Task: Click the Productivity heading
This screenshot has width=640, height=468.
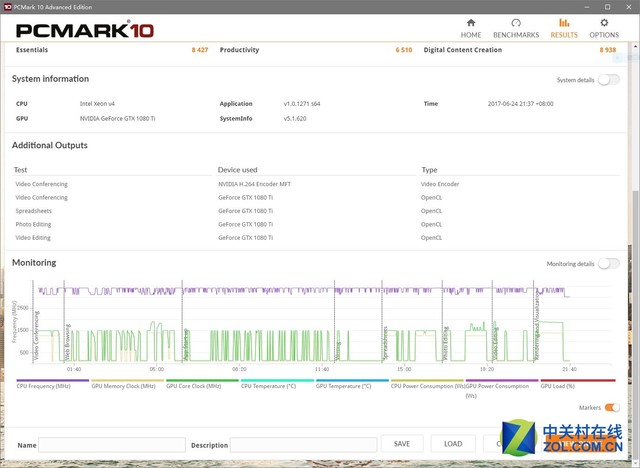Action: tap(240, 50)
